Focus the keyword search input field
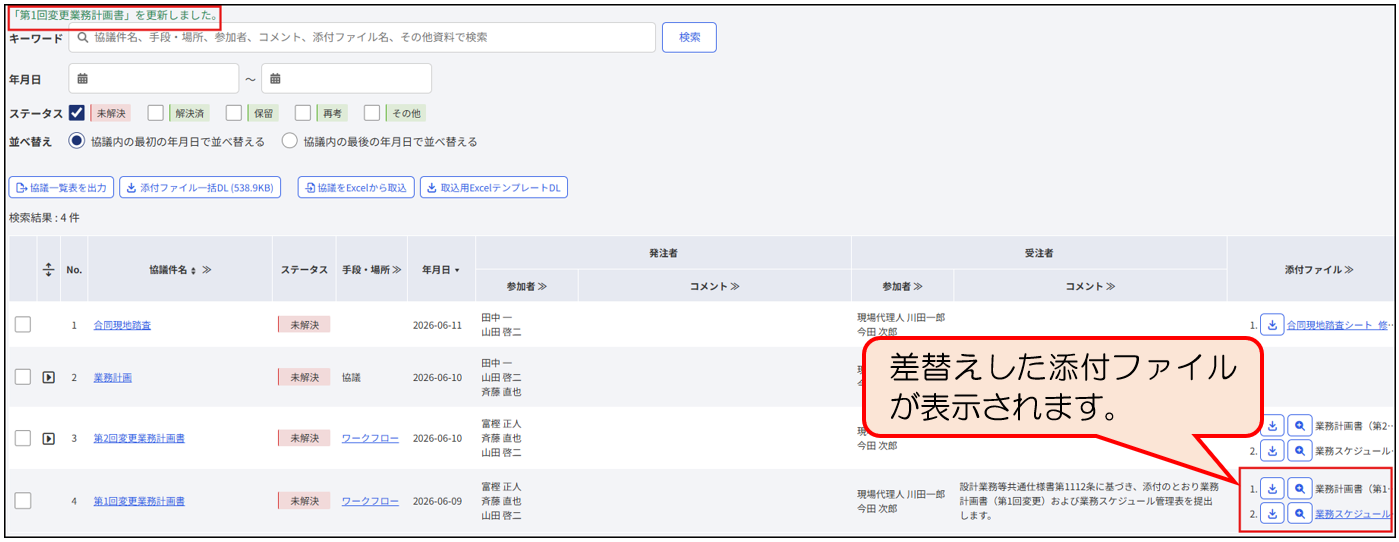This screenshot has width=1399, height=542. [x=362, y=37]
